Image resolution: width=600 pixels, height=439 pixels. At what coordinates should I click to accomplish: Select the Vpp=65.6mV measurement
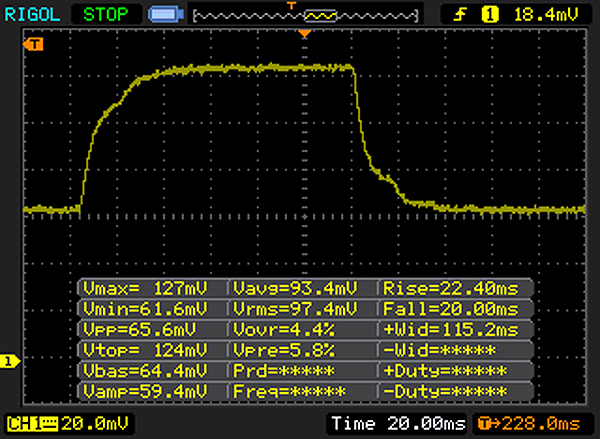click(x=152, y=328)
